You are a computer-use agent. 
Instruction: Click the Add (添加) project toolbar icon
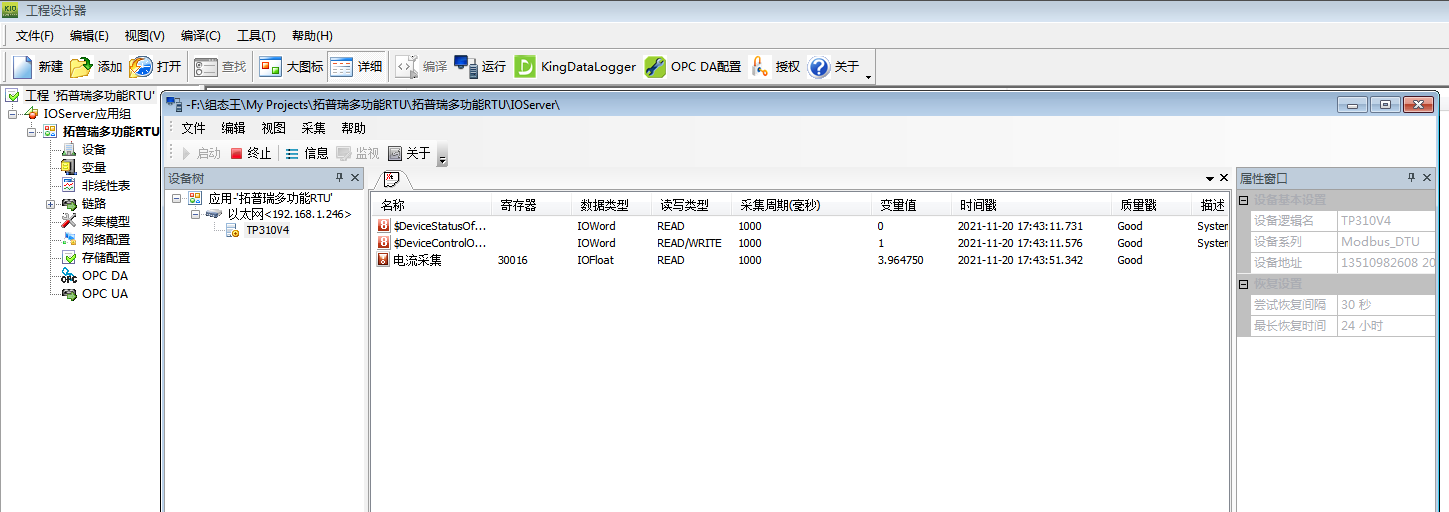81,67
